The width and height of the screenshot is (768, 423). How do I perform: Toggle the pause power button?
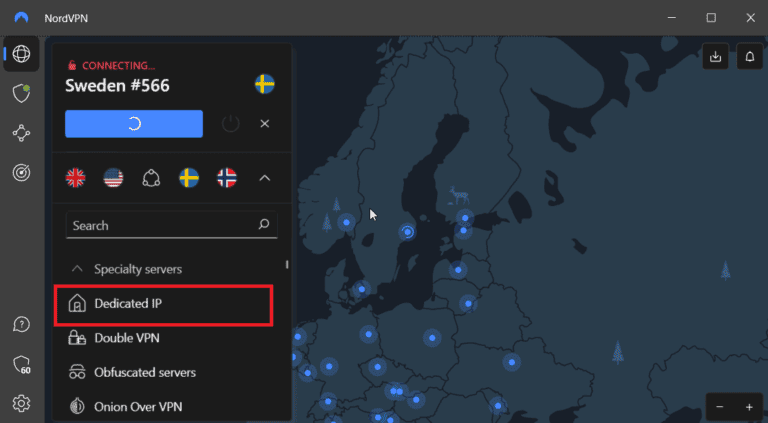(x=231, y=123)
